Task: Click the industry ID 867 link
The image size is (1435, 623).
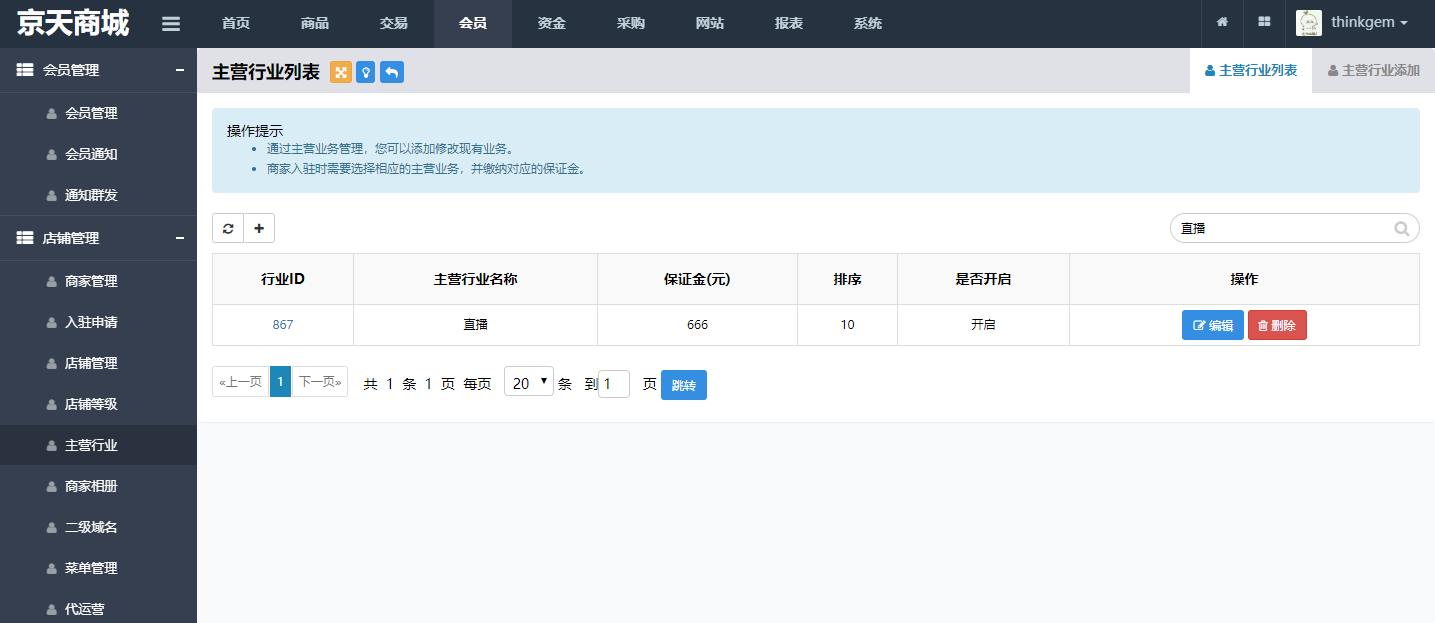Action: [283, 325]
